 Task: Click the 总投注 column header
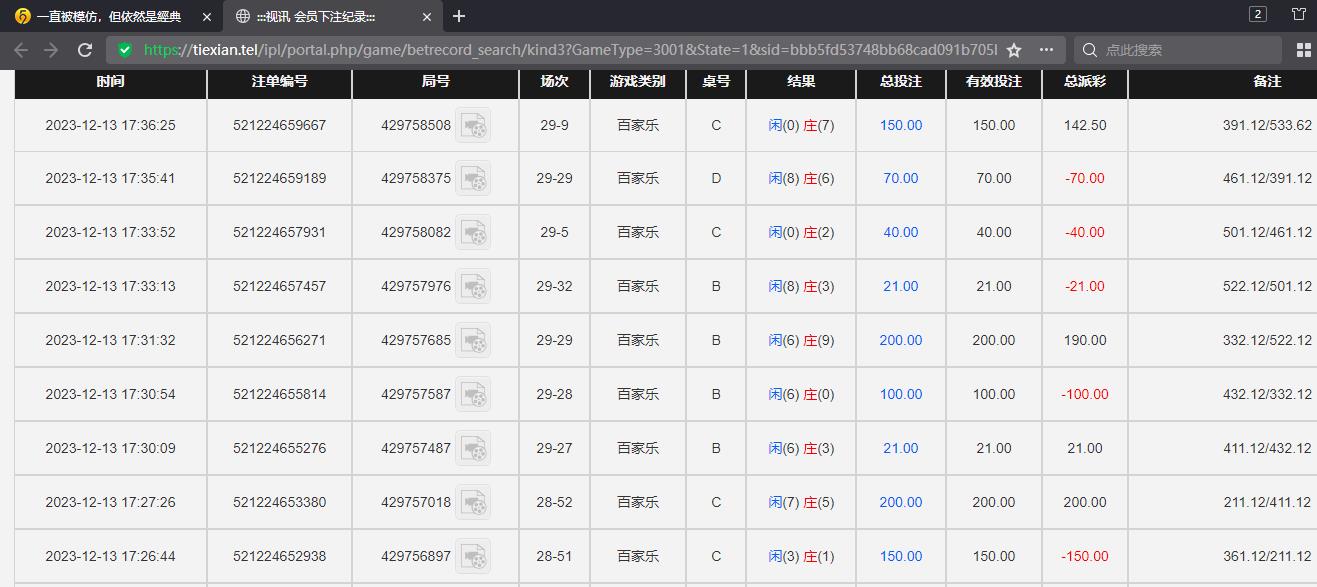[901, 82]
